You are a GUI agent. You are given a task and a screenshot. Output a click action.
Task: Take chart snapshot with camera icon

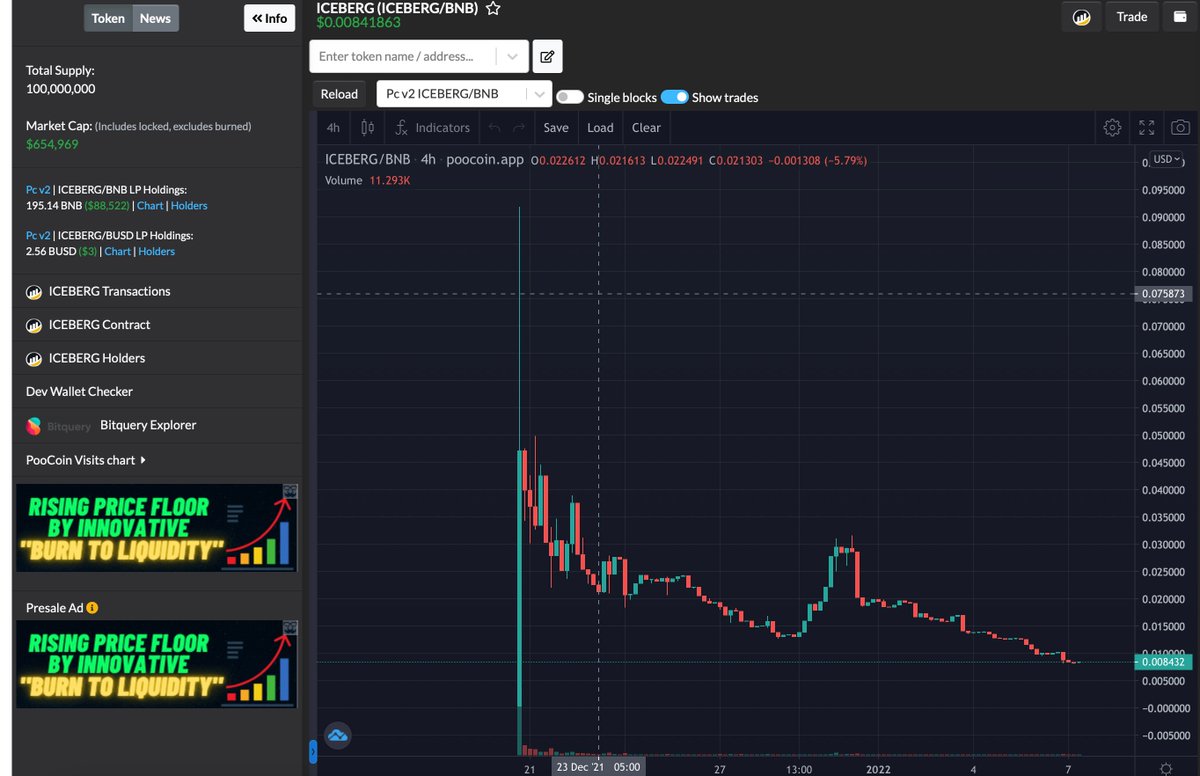click(1181, 127)
